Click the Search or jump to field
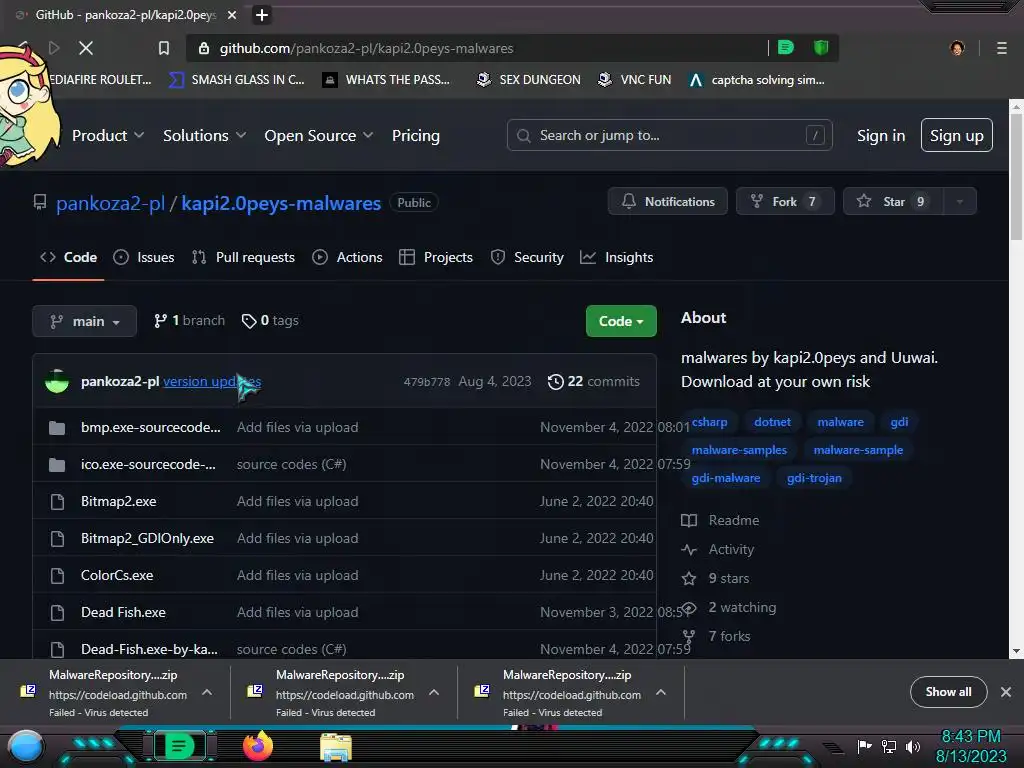Screen dimensions: 1024x768 point(669,135)
